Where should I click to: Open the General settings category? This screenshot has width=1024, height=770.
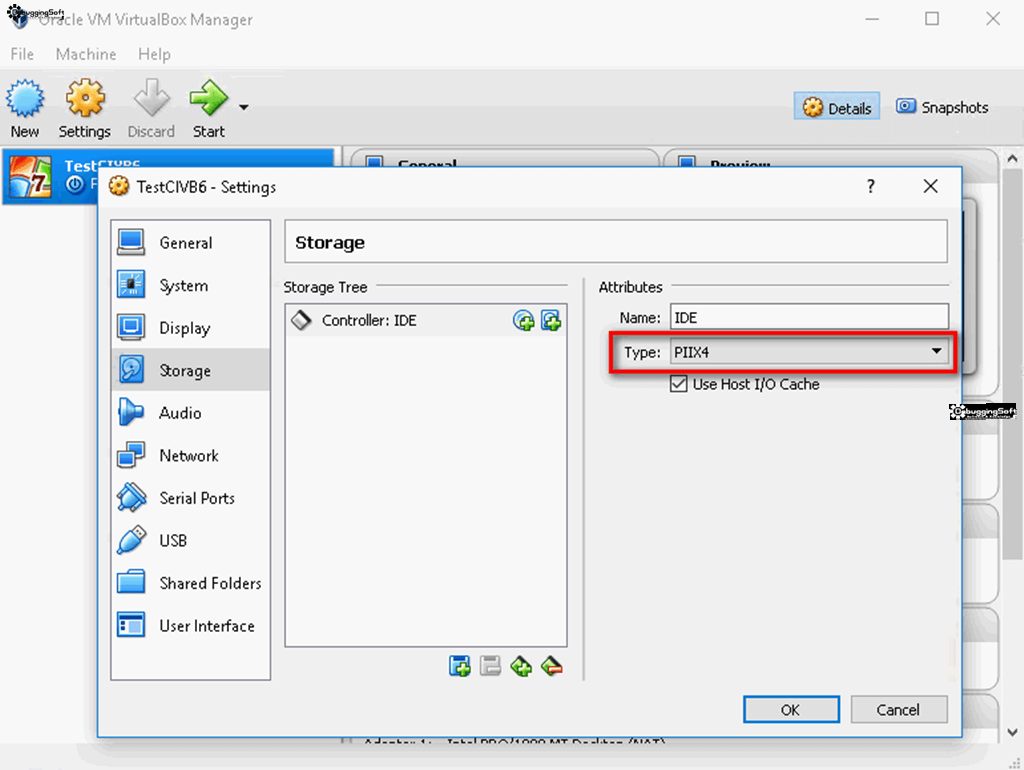click(x=191, y=243)
